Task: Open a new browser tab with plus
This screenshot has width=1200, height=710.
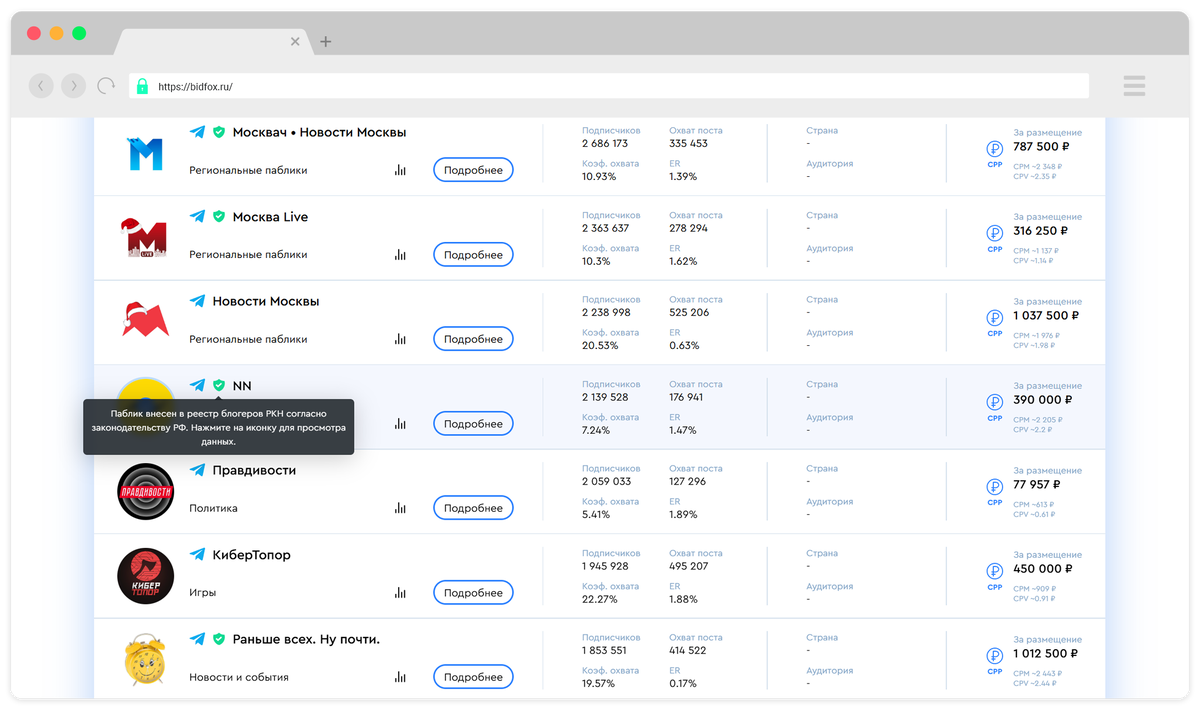Action: click(326, 42)
